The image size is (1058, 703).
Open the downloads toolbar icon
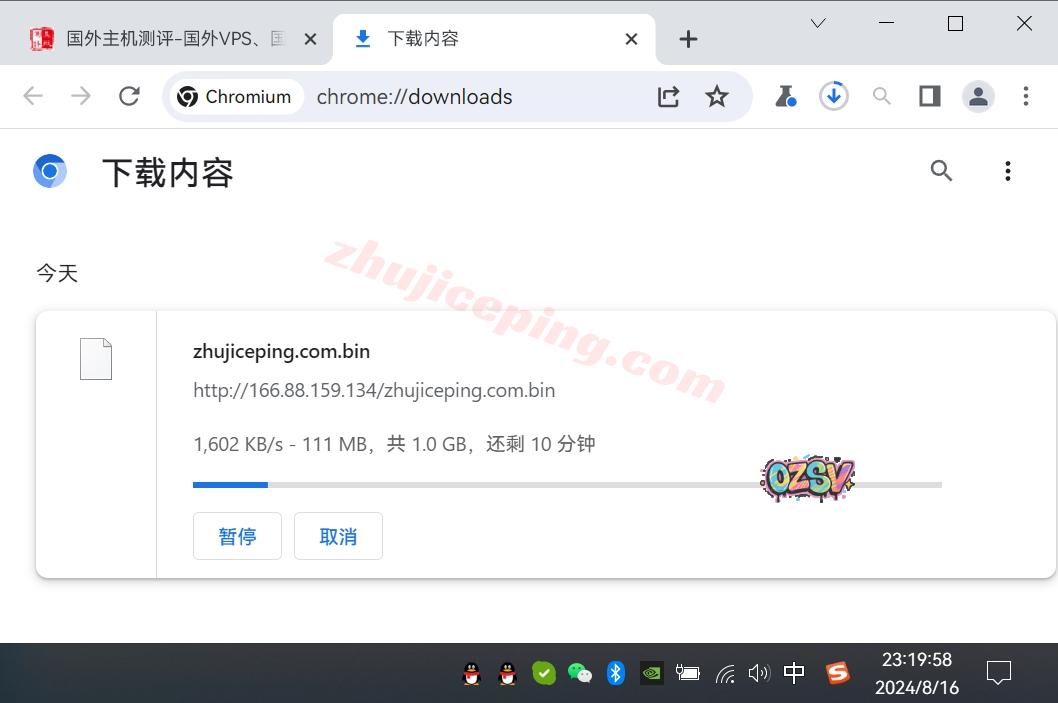pyautogui.click(x=834, y=96)
